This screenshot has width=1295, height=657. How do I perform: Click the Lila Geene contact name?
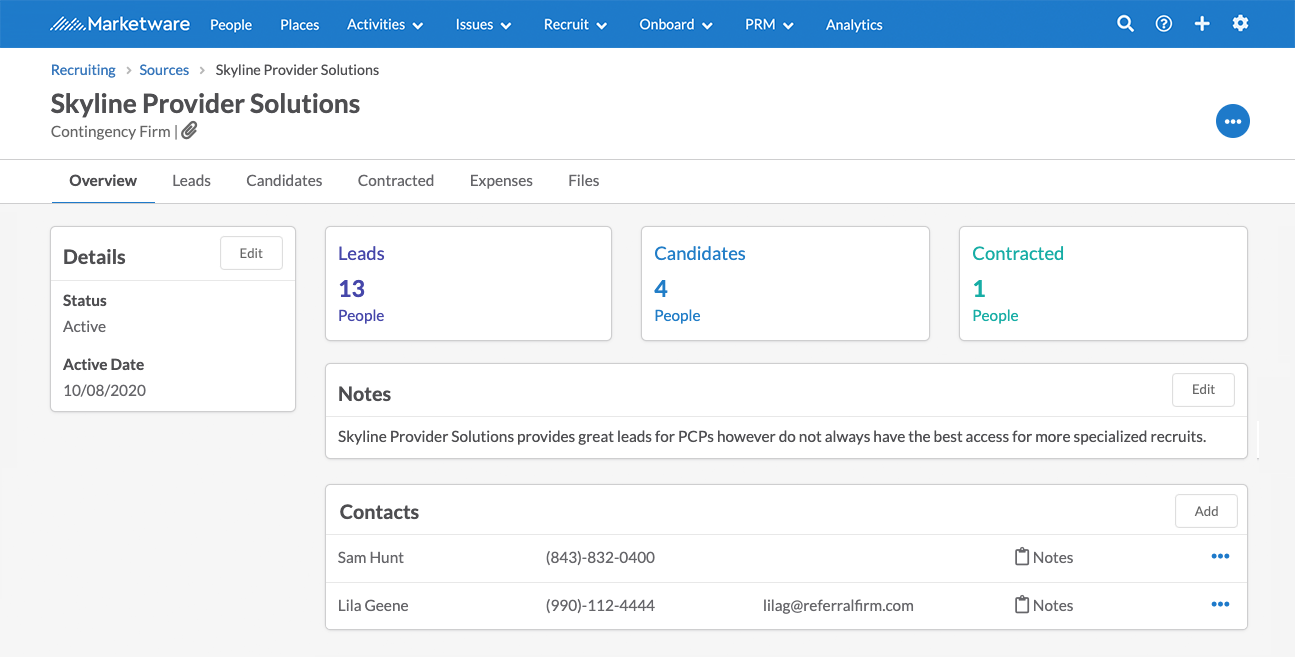coord(373,605)
